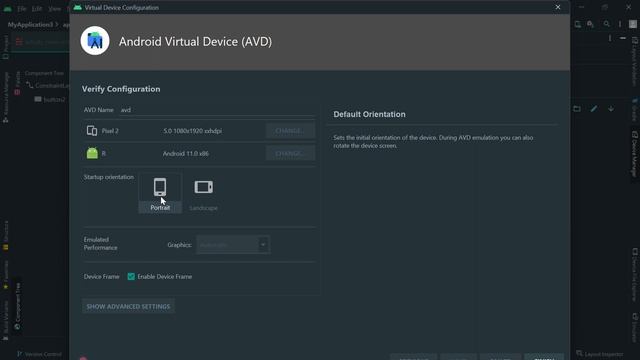Toggle Enable Device Frame checkbox
640x360 pixels.
pos(131,276)
